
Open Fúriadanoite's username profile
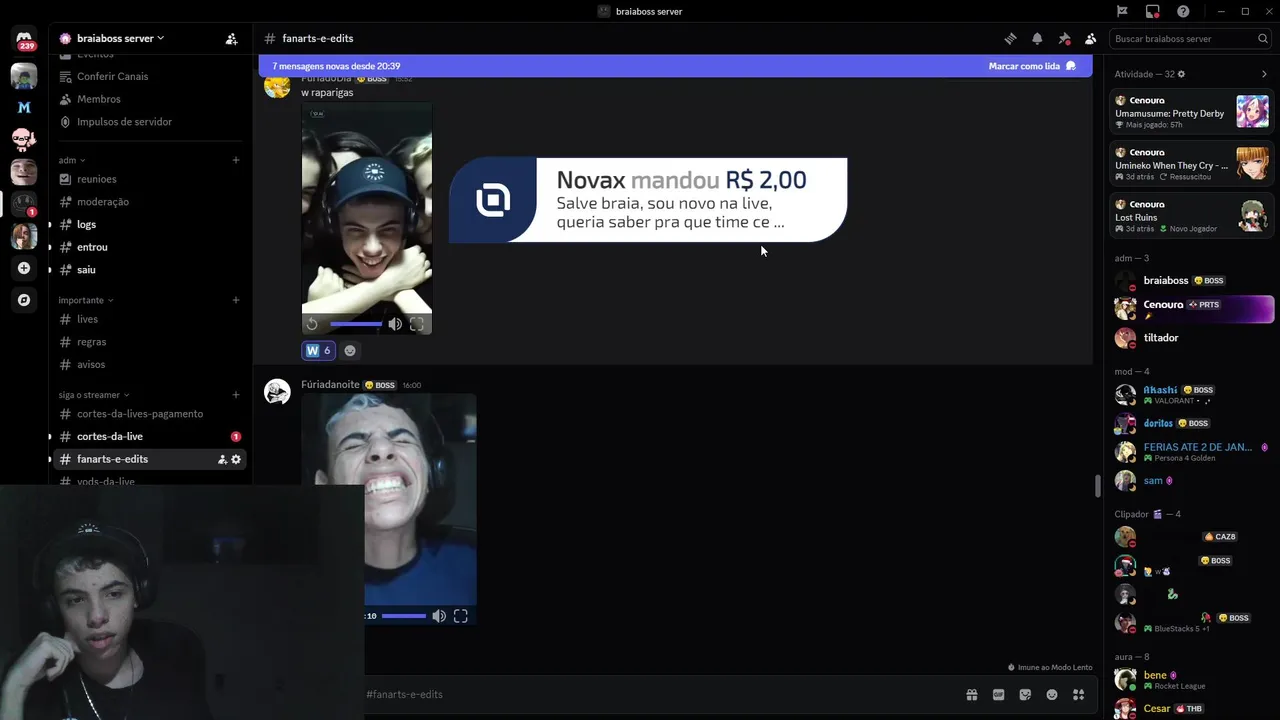pyautogui.click(x=330, y=385)
